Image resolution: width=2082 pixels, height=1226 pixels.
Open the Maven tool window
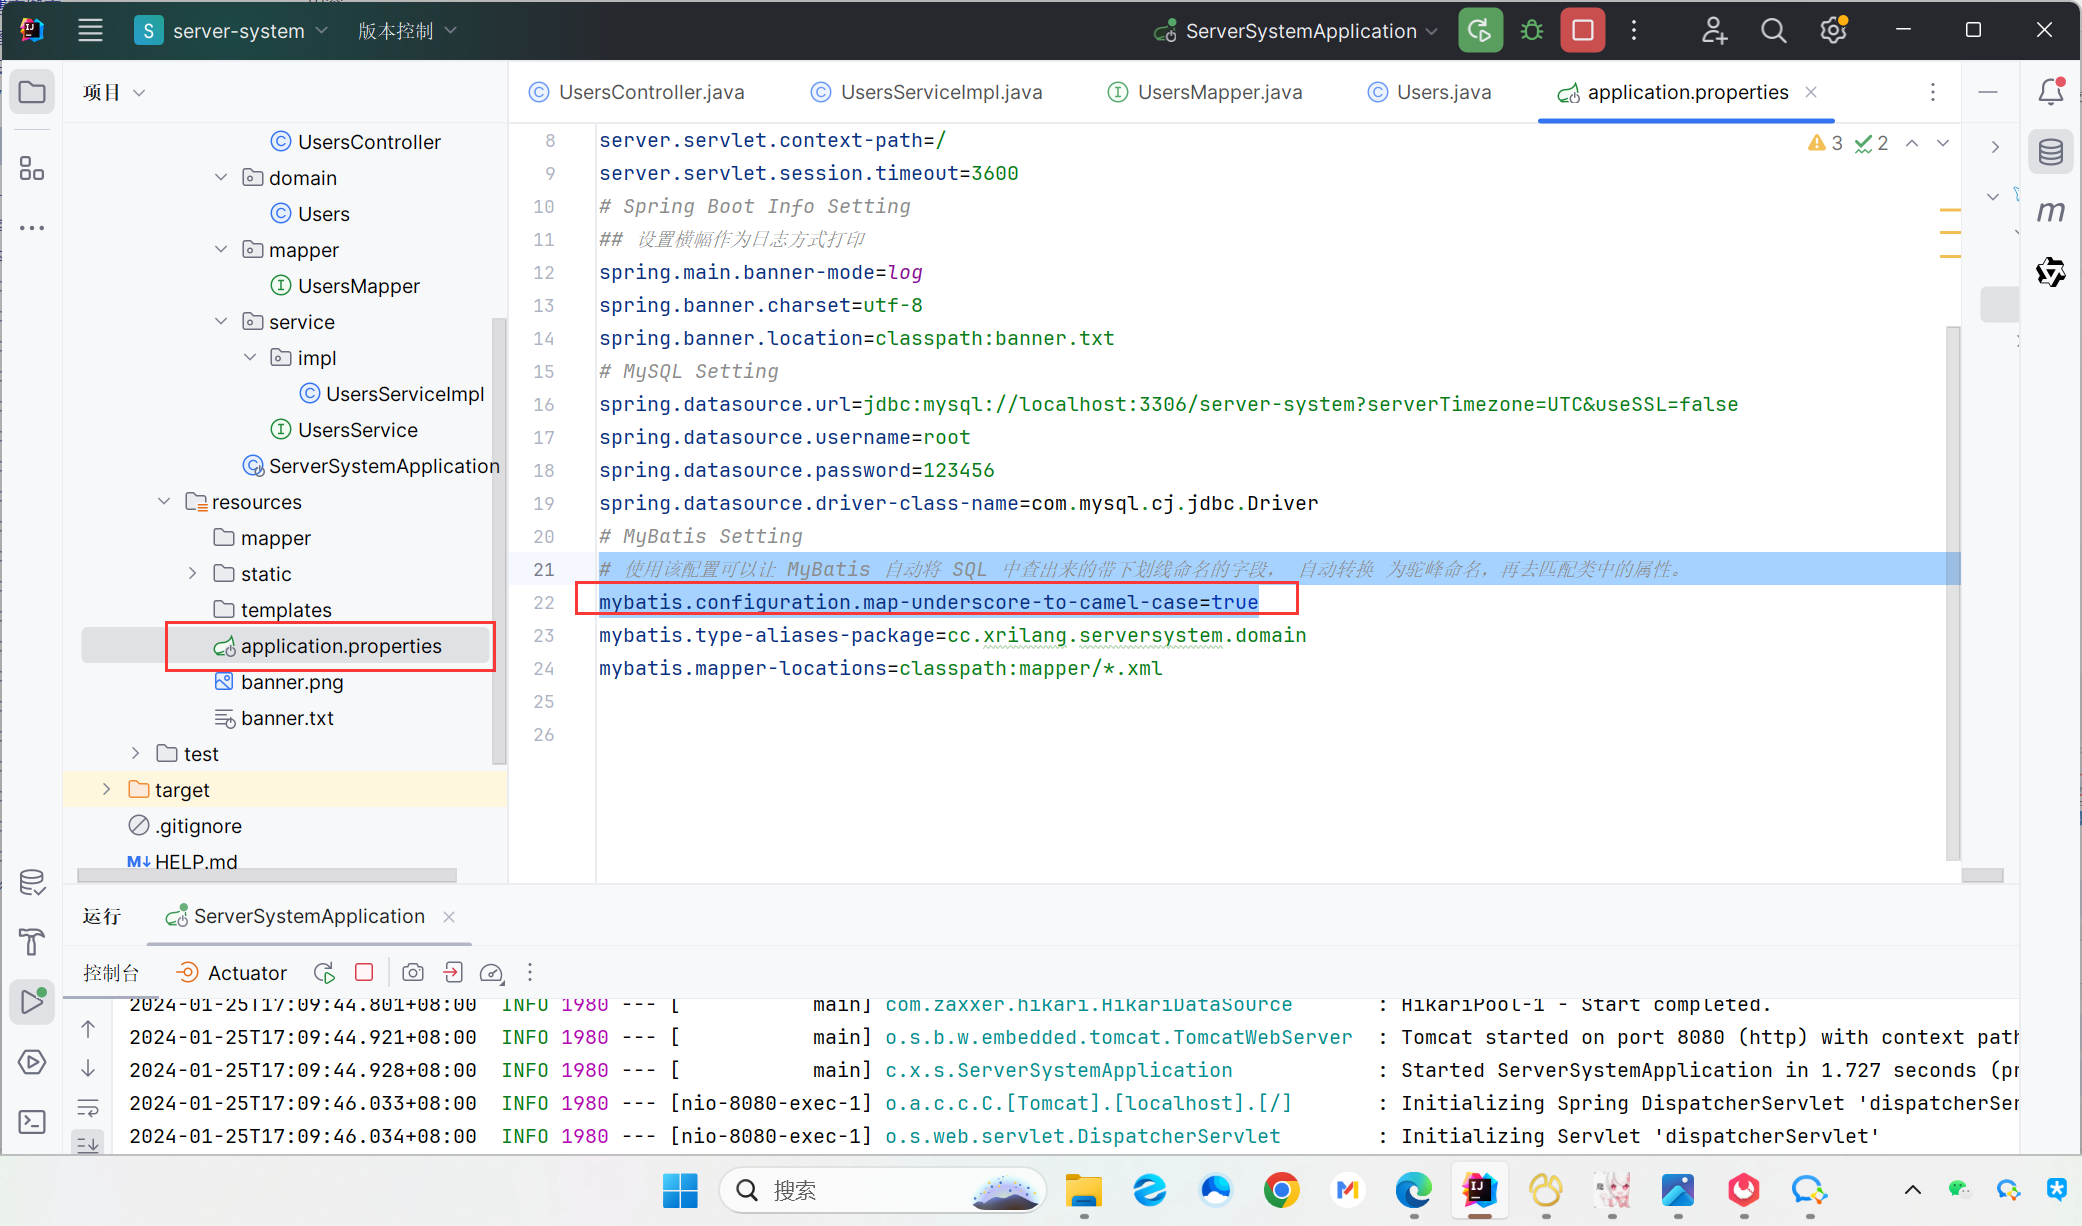point(2051,212)
